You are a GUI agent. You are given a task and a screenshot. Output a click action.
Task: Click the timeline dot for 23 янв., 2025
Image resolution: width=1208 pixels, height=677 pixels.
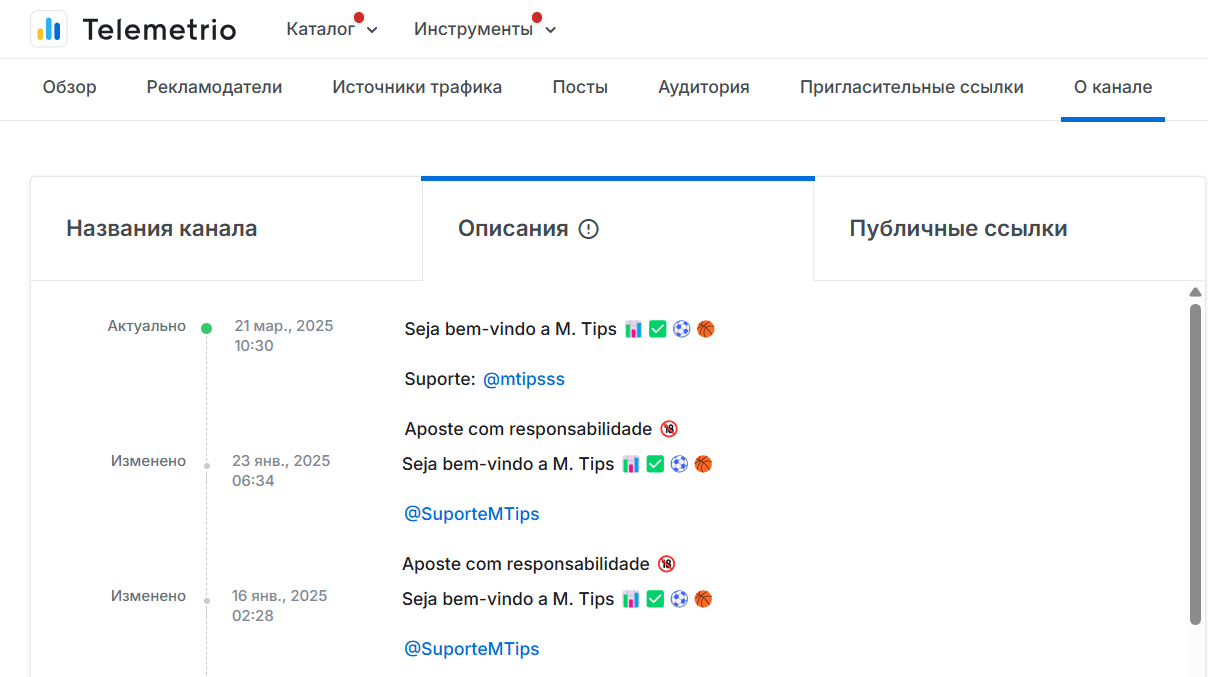(x=207, y=465)
